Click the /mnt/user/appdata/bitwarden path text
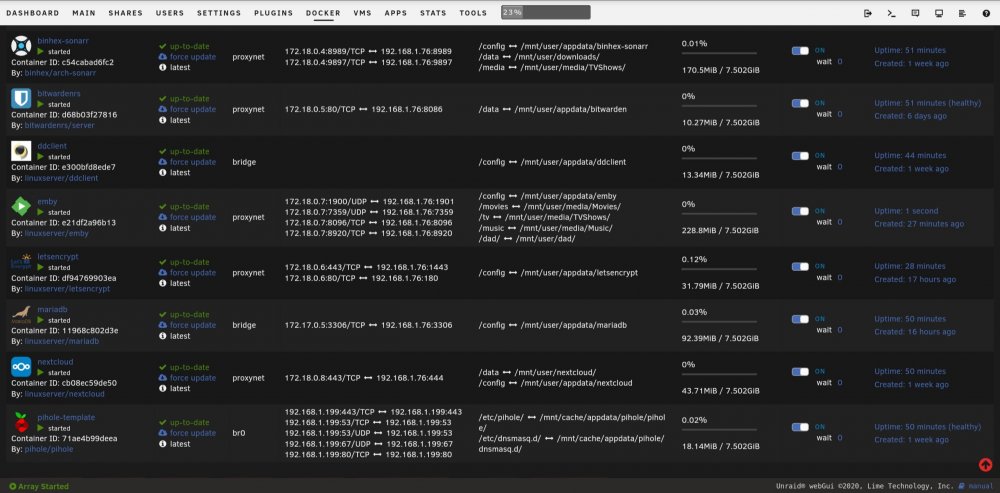The width and height of the screenshot is (1000, 493). (573, 109)
